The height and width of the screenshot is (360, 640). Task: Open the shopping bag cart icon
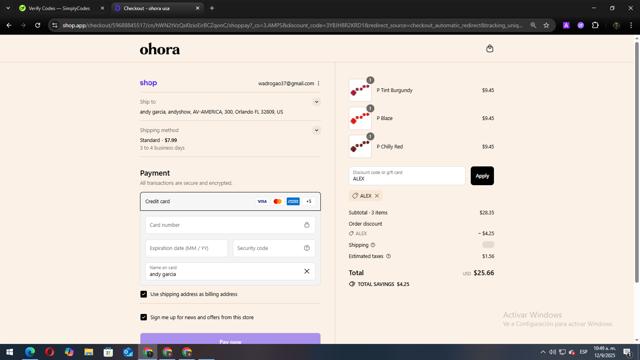click(489, 49)
